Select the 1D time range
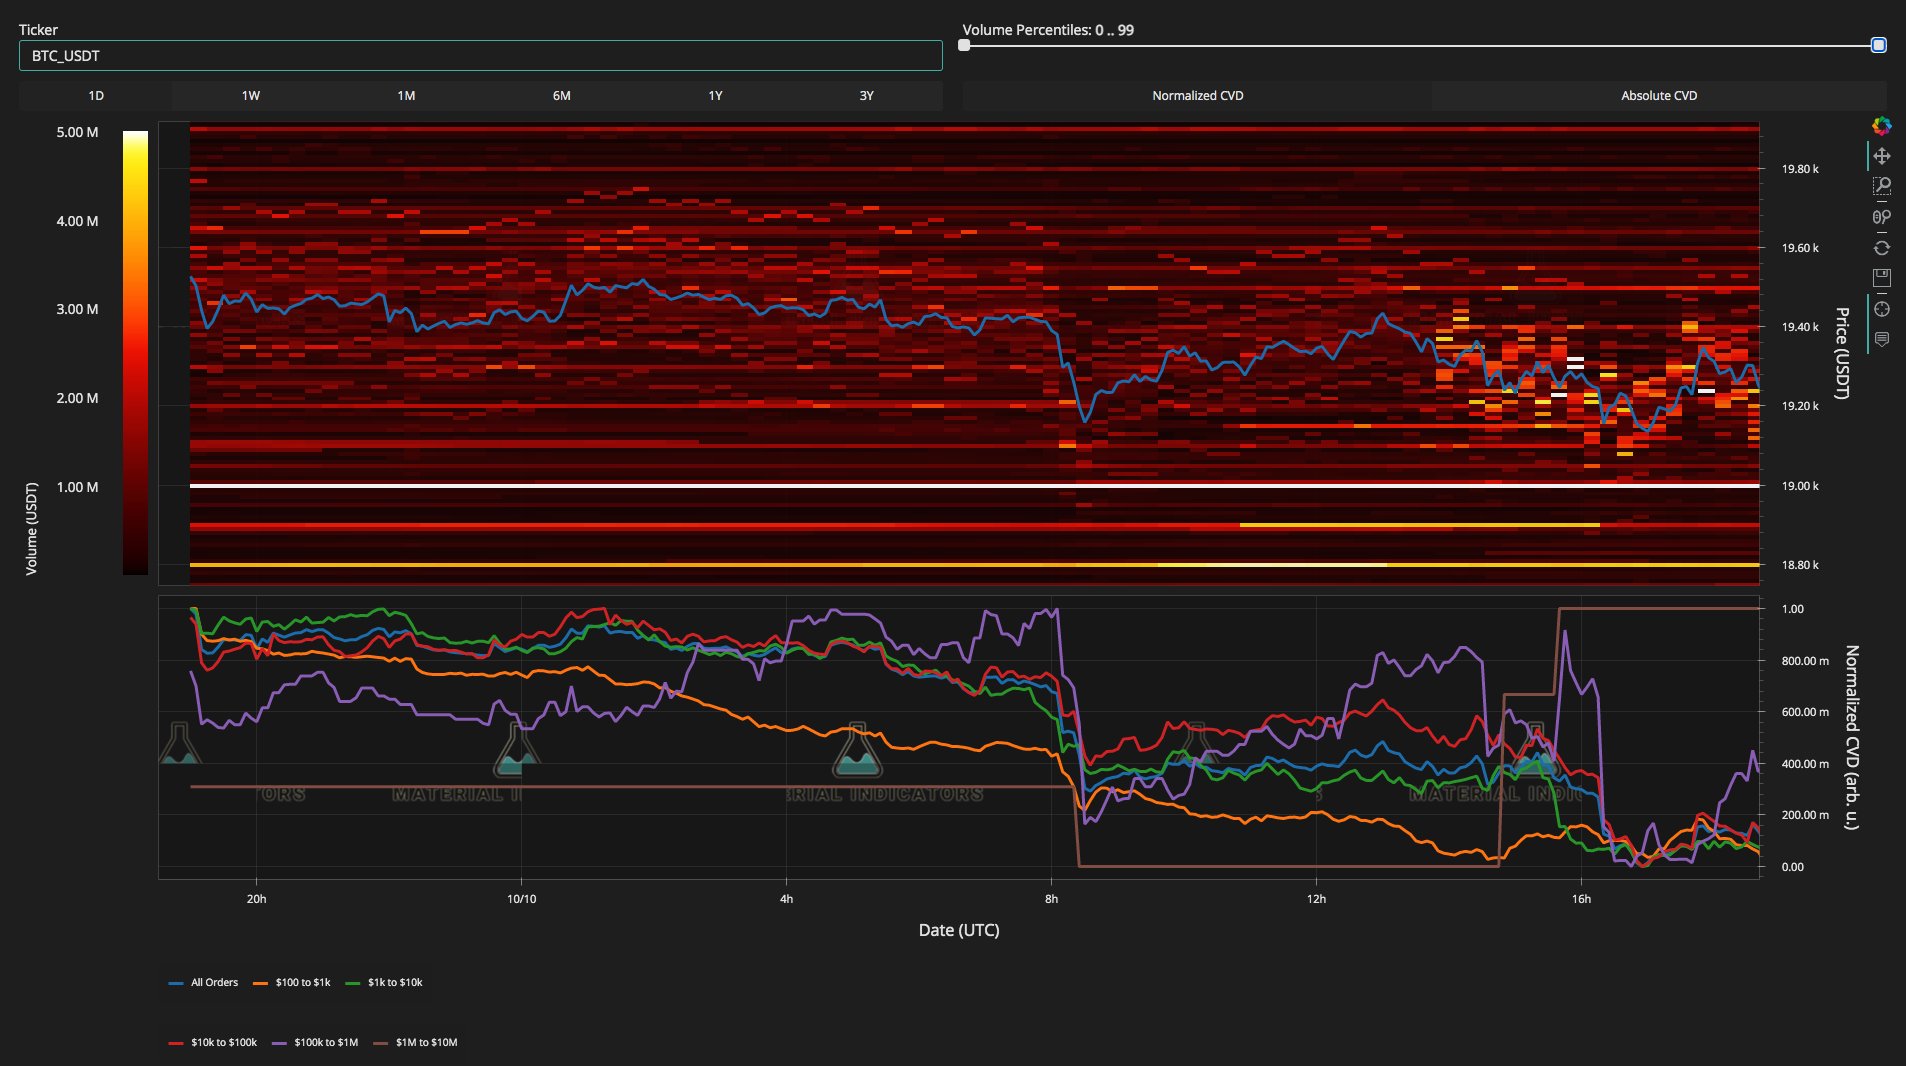 [x=96, y=96]
